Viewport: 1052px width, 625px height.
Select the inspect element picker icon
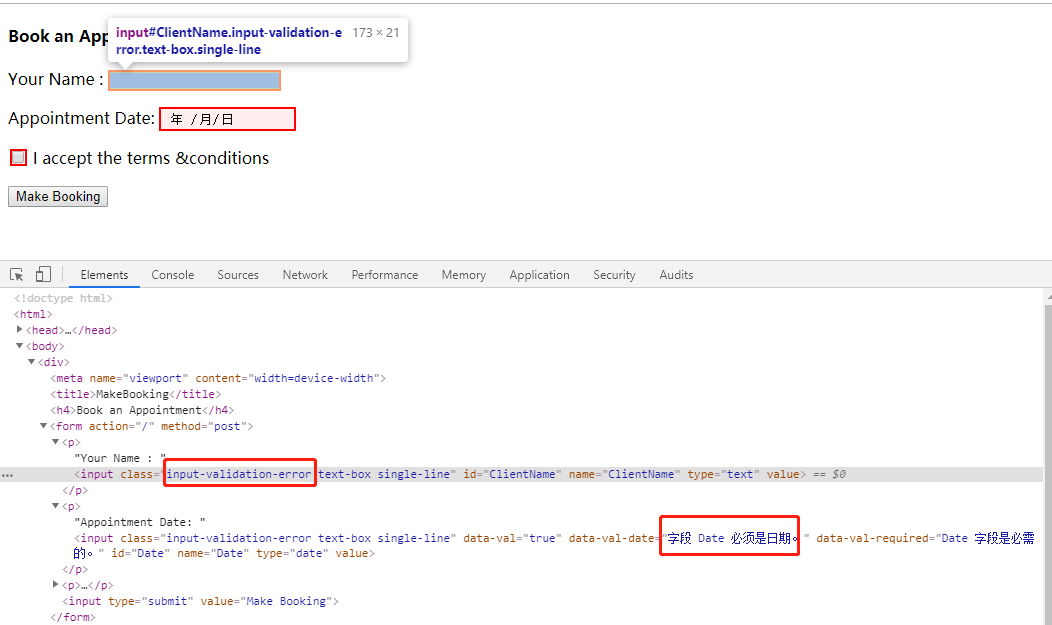click(x=17, y=274)
